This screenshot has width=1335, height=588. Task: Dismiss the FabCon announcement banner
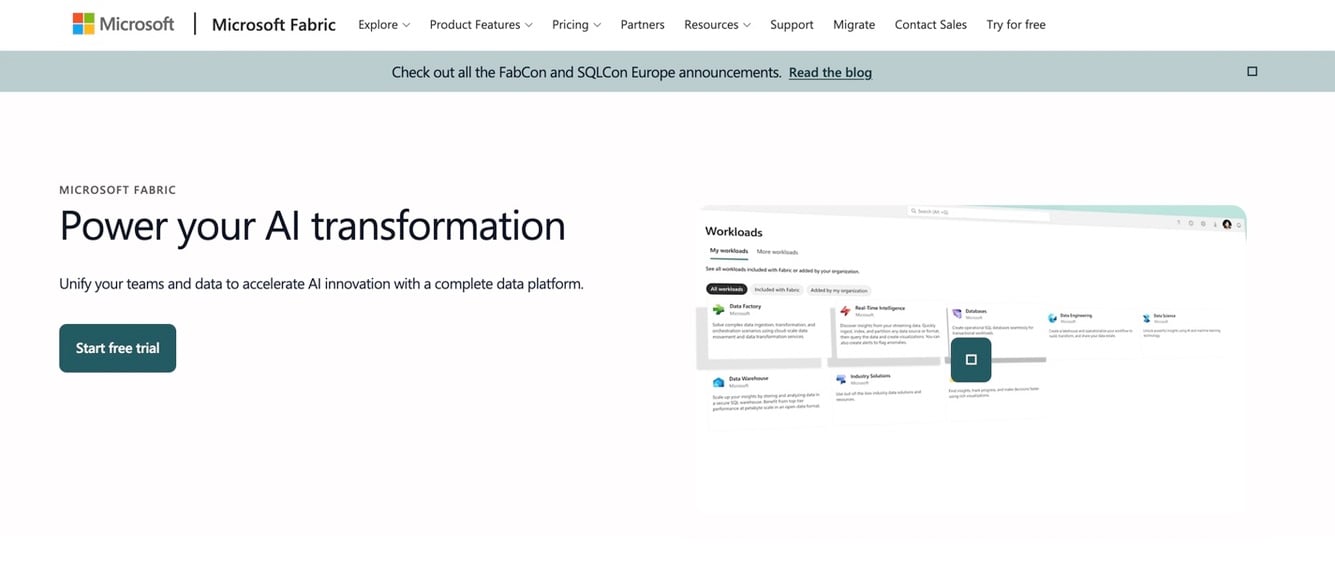[x=1252, y=71]
